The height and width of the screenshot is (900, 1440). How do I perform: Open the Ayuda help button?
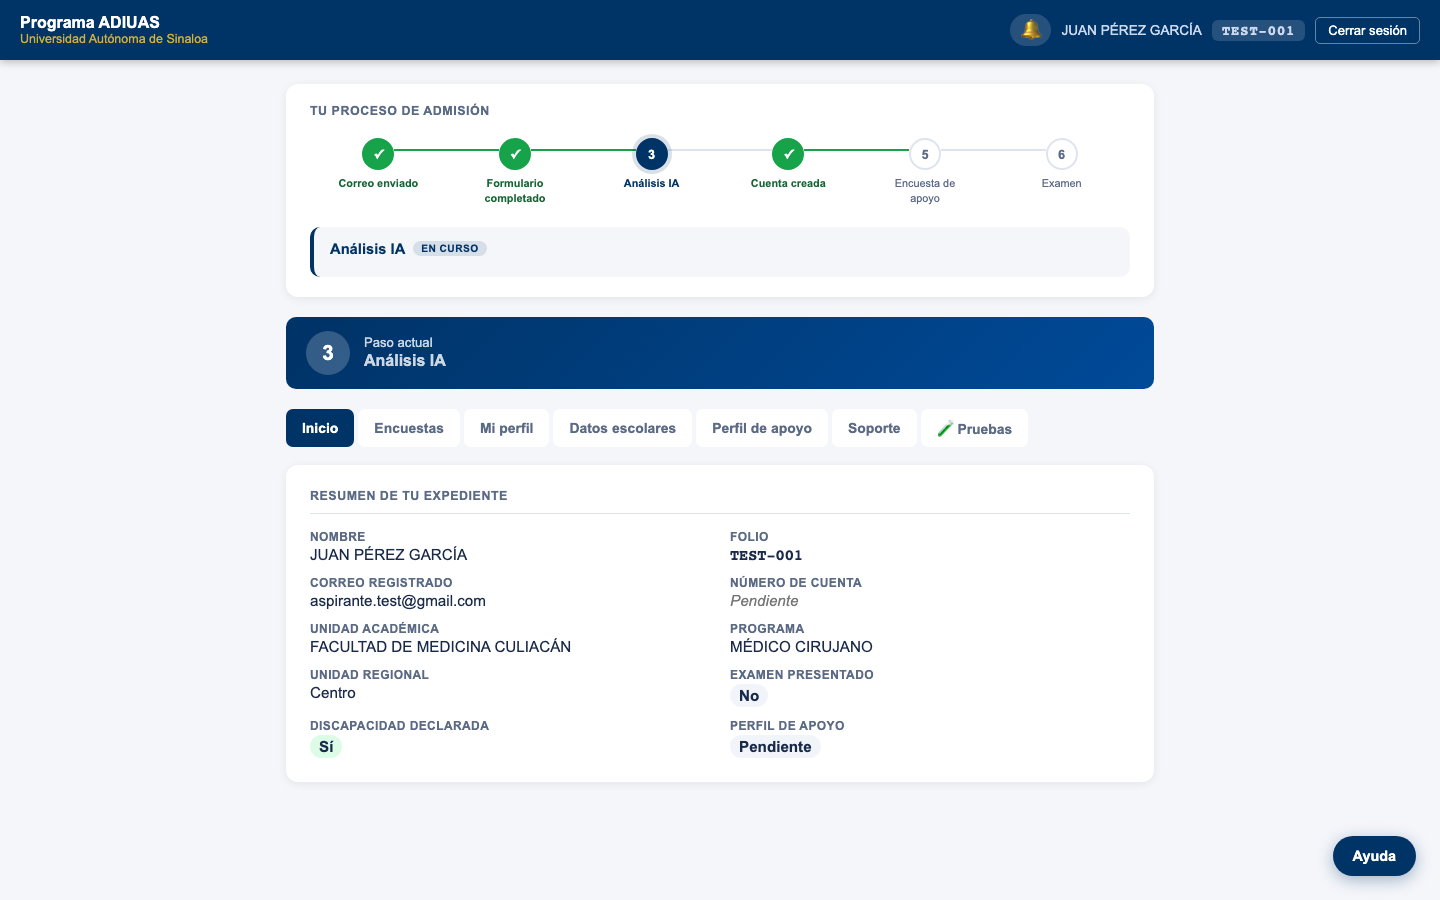pos(1374,856)
